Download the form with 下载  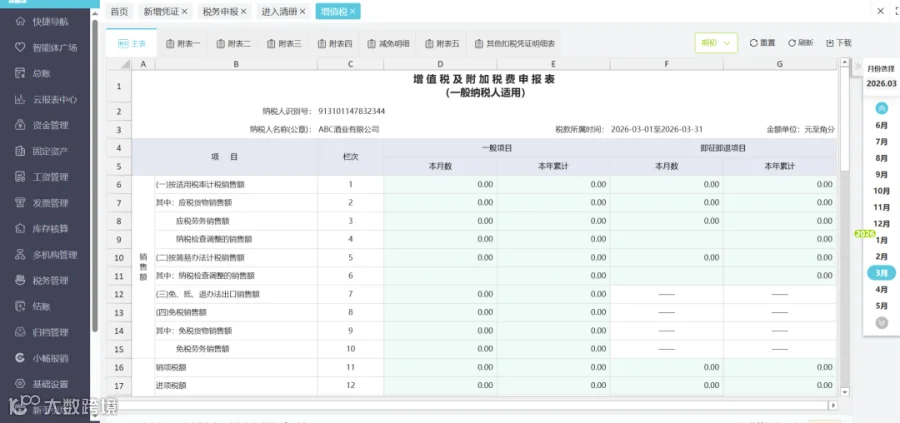pyautogui.click(x=839, y=43)
